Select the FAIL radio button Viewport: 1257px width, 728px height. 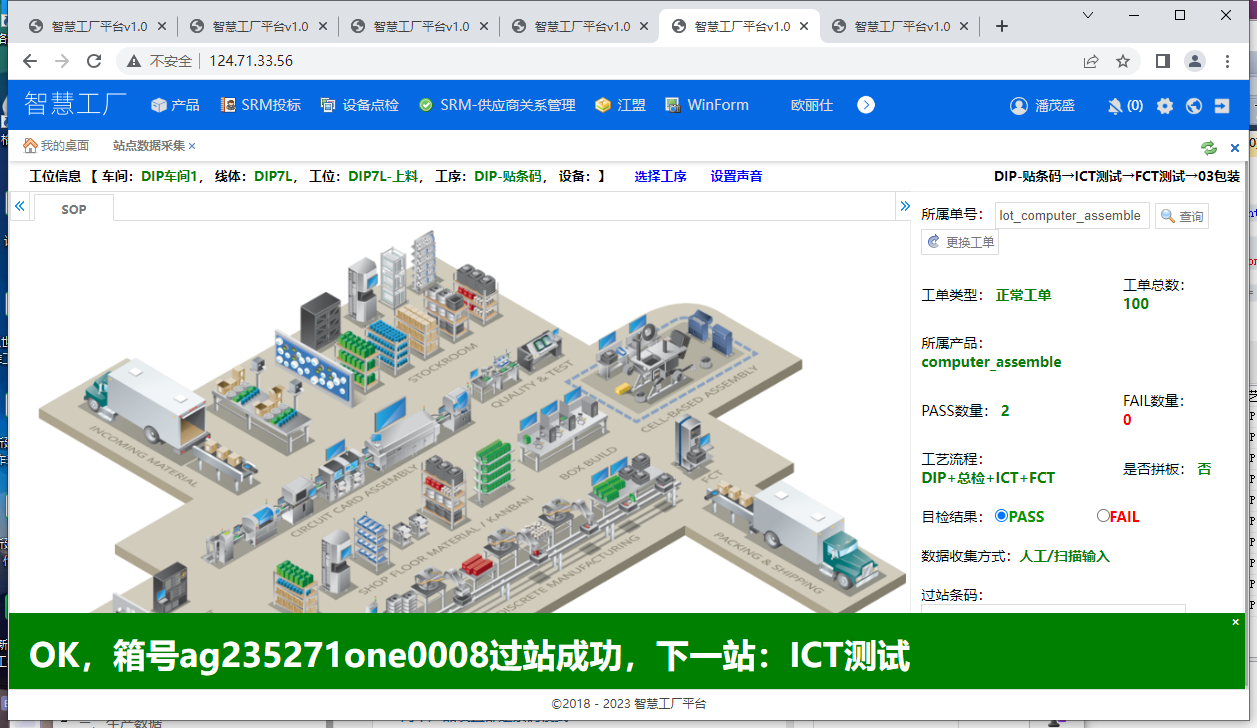1103,516
